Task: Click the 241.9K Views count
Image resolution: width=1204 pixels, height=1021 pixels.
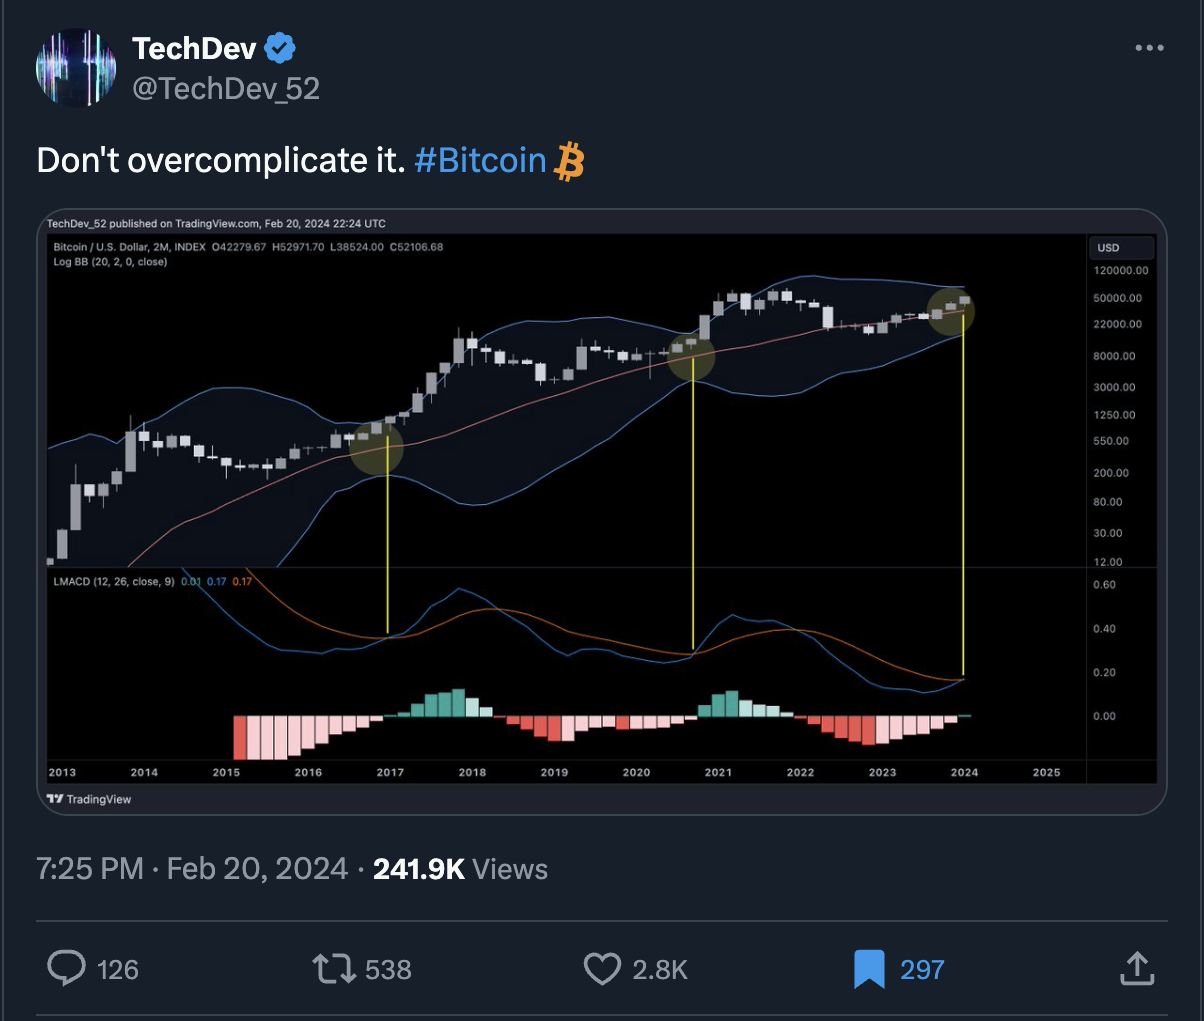Action: pos(460,868)
